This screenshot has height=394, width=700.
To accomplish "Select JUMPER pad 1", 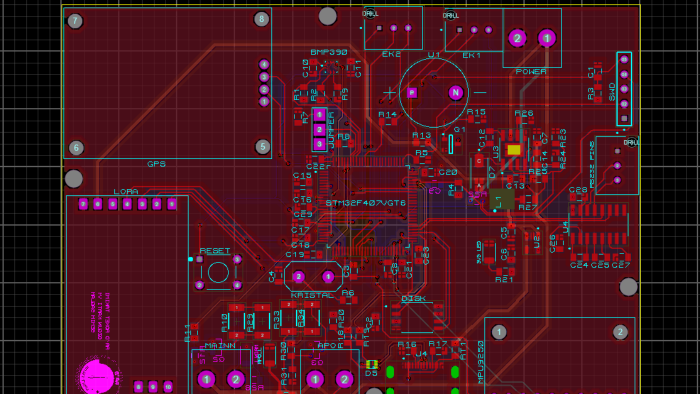I will pos(319,115).
